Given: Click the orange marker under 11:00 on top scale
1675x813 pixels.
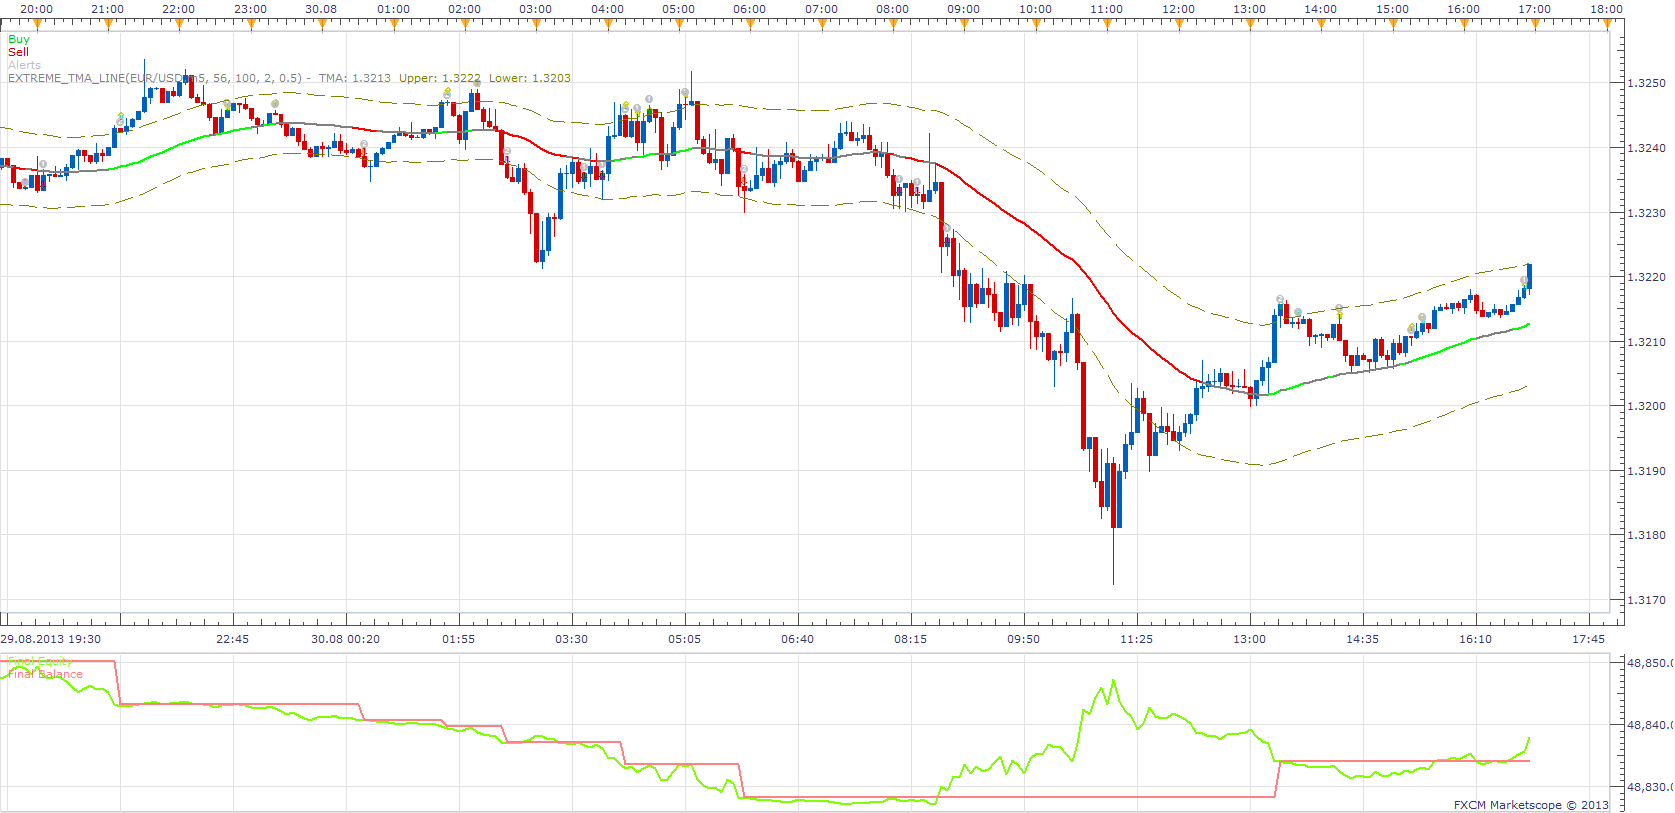Looking at the screenshot, I should [x=1107, y=24].
